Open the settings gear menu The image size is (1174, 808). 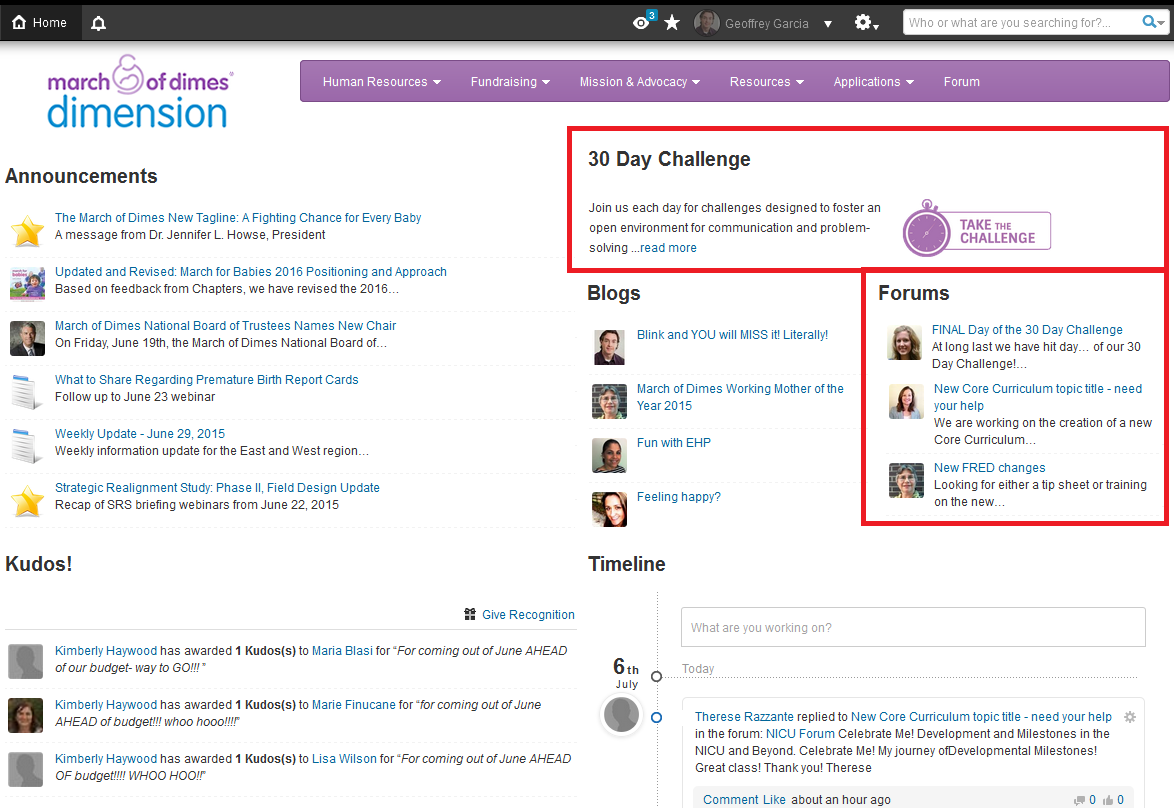tap(865, 23)
